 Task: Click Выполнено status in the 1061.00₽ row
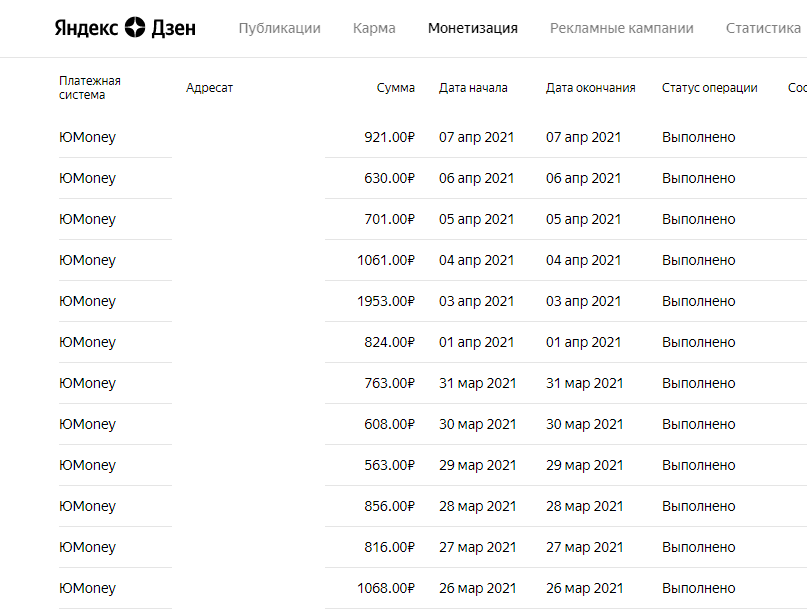(698, 260)
